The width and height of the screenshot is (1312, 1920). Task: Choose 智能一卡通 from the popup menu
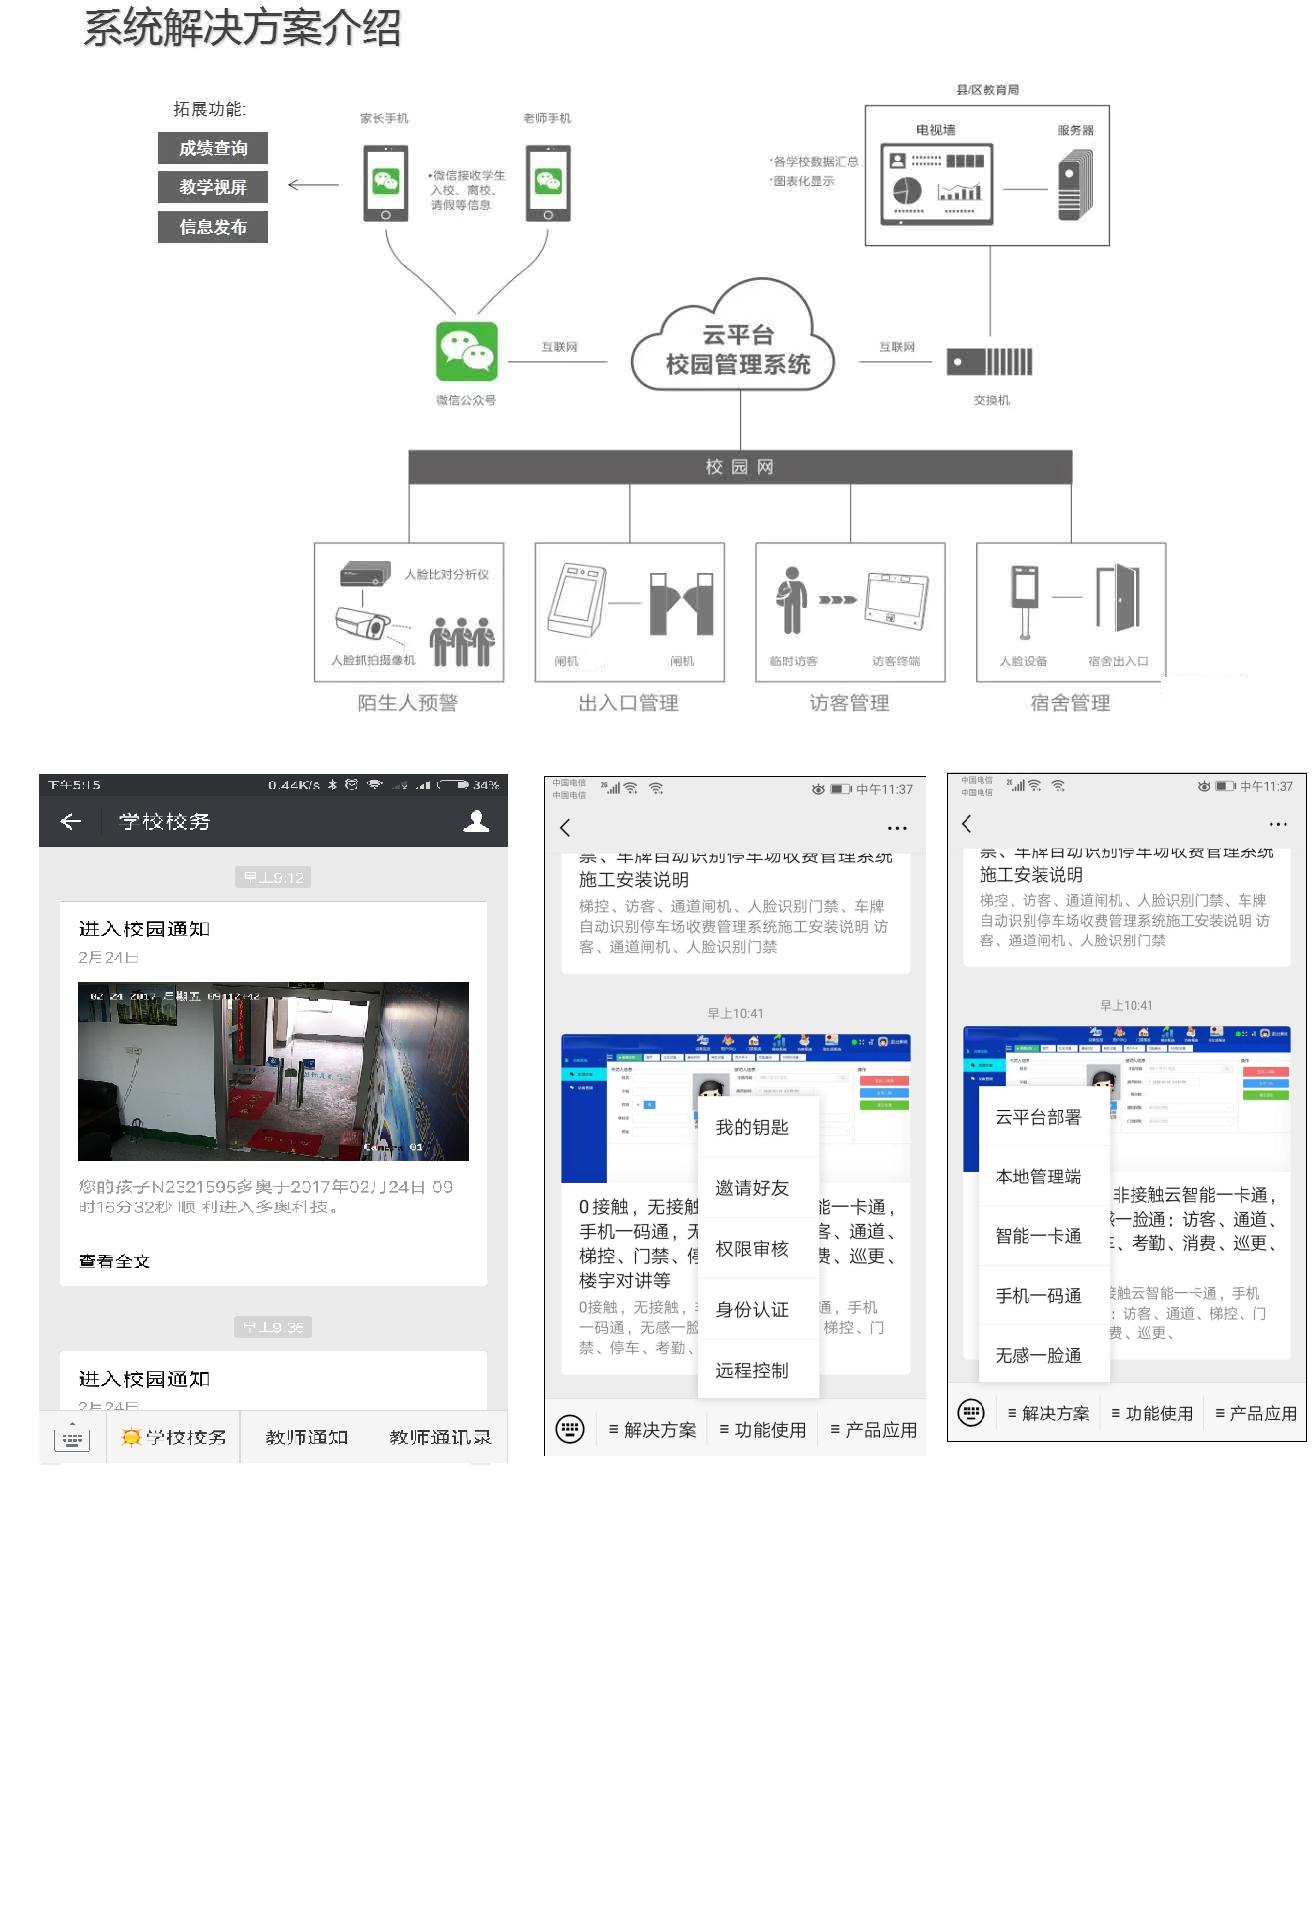[x=1044, y=1236]
